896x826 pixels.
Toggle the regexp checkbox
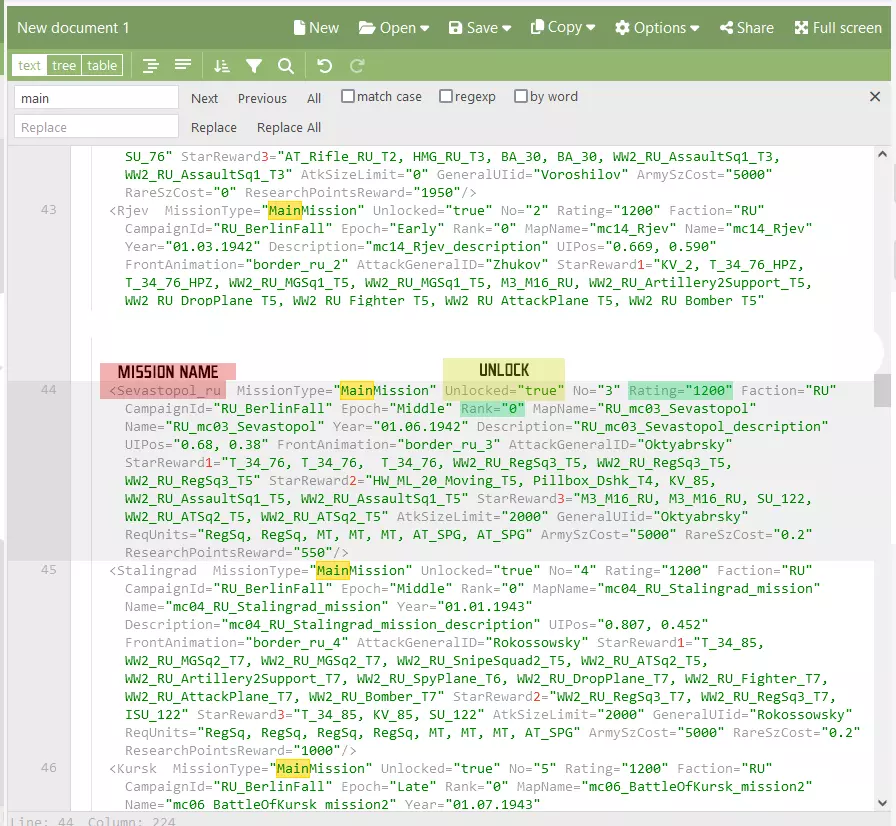point(446,97)
